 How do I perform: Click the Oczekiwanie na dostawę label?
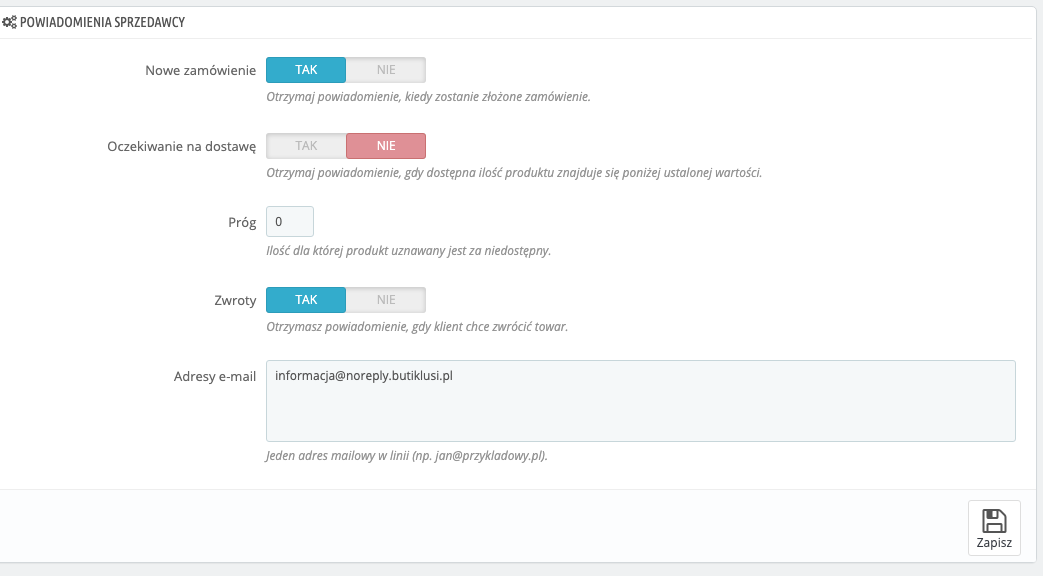(182, 146)
